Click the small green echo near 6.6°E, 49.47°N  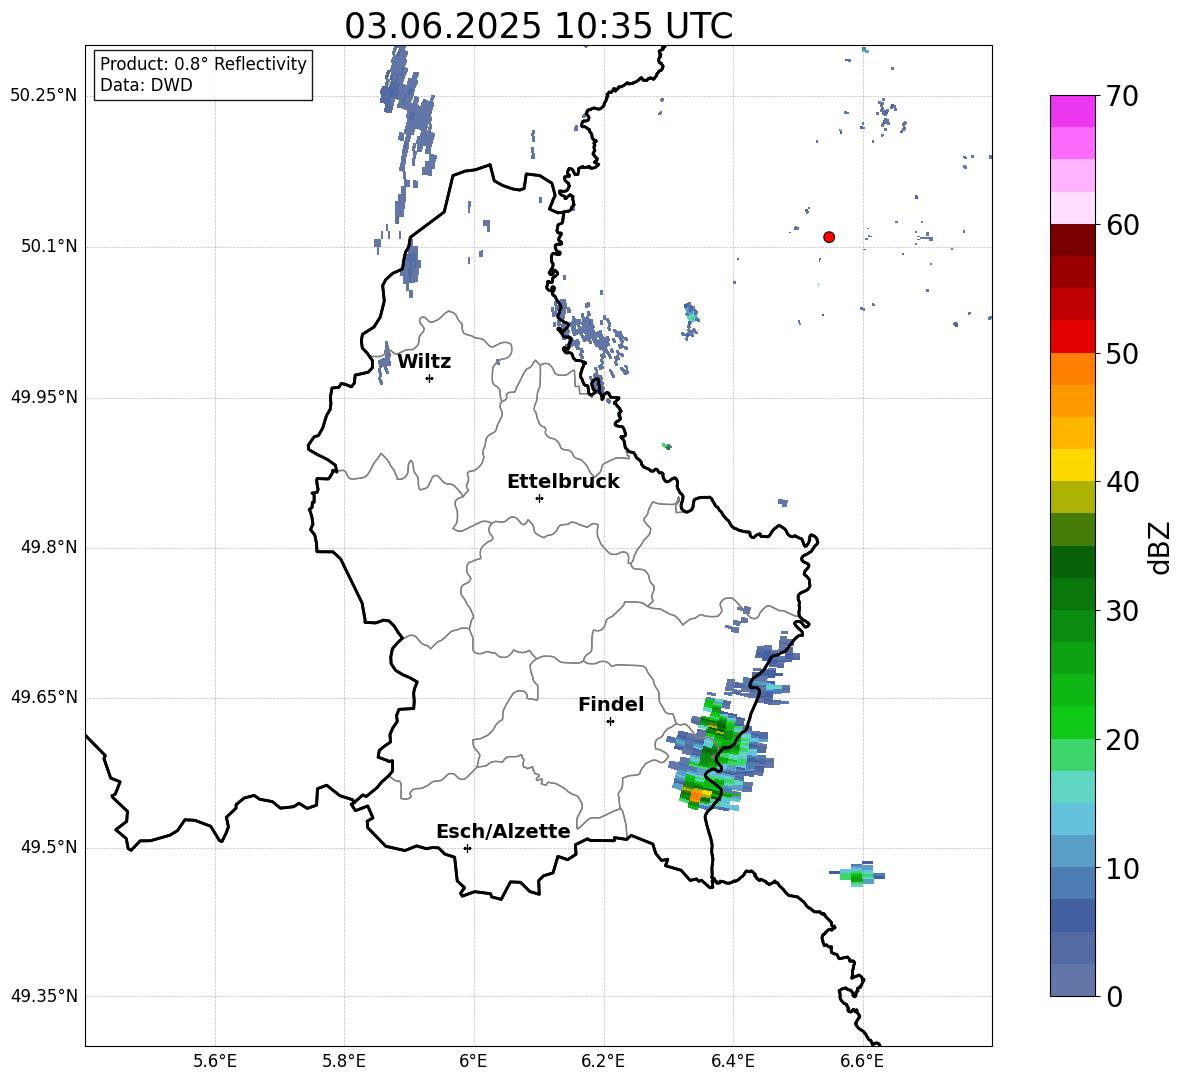857,876
